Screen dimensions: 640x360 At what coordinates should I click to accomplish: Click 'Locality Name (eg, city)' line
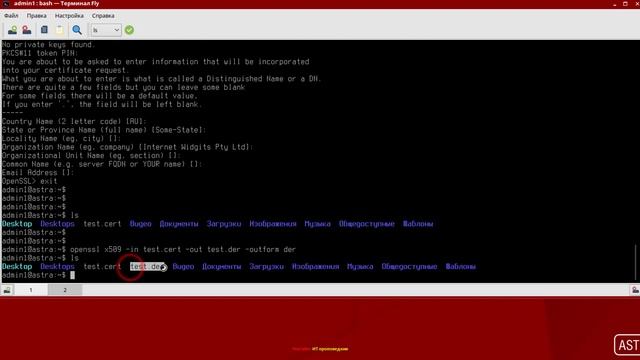(61, 138)
